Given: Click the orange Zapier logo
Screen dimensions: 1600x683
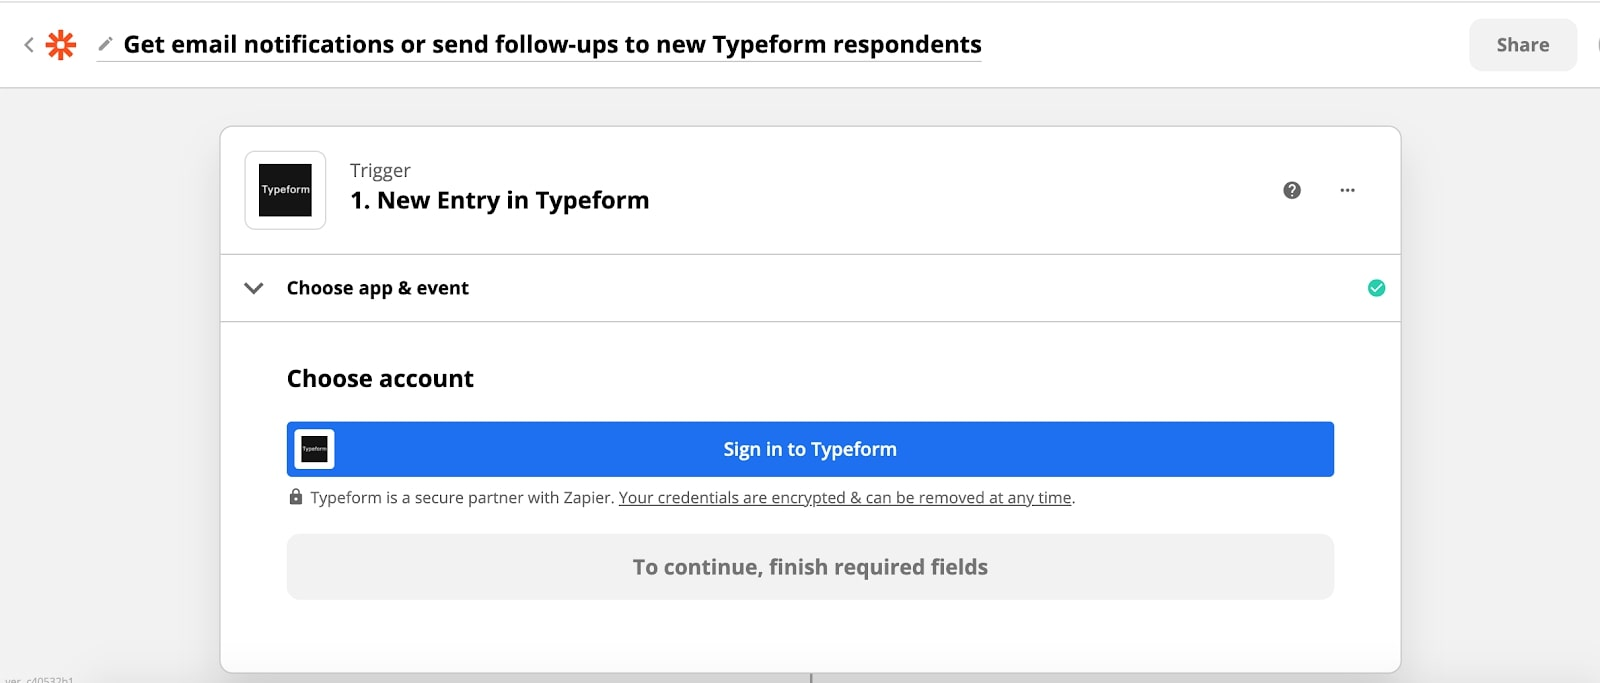Looking at the screenshot, I should click(x=61, y=45).
